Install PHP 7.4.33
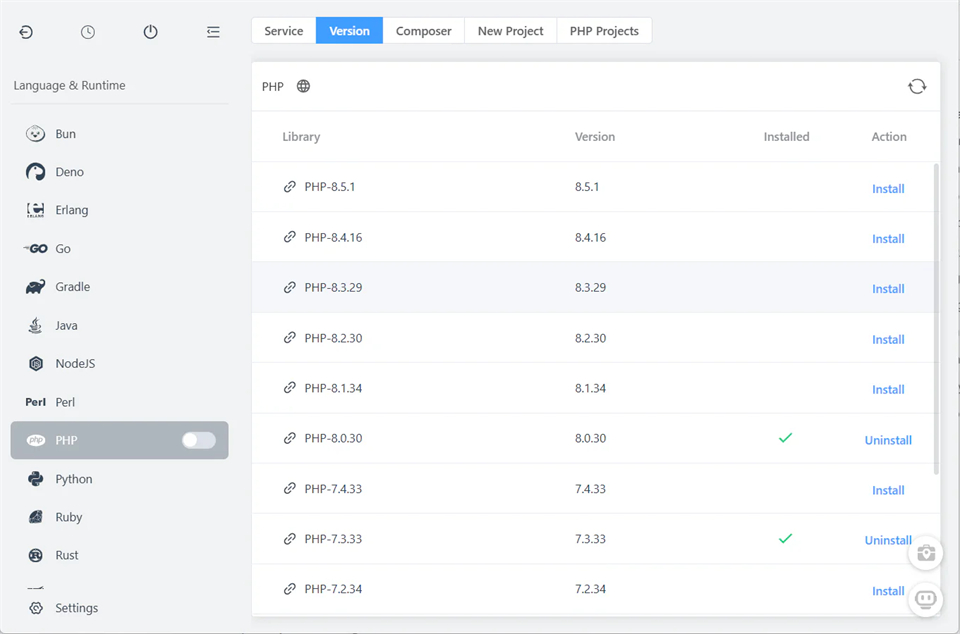The height and width of the screenshot is (634, 960). click(x=888, y=490)
